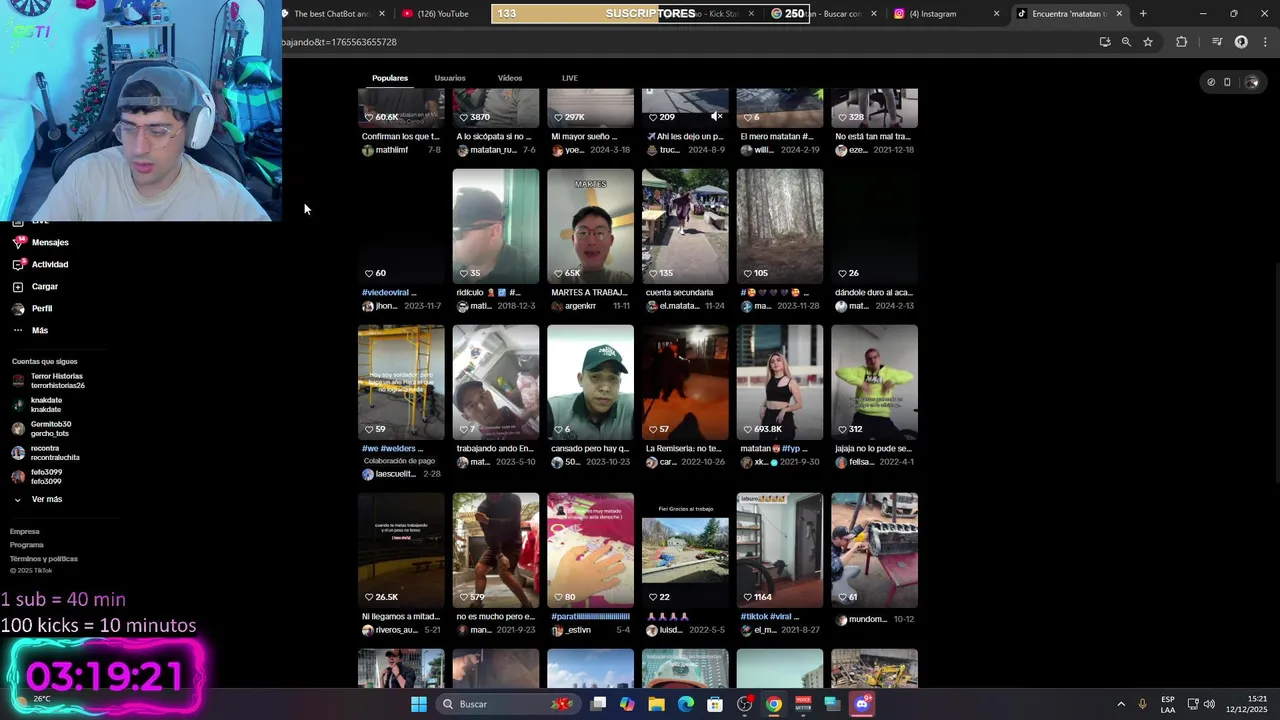Click argenkrr author name under video

click(580, 306)
